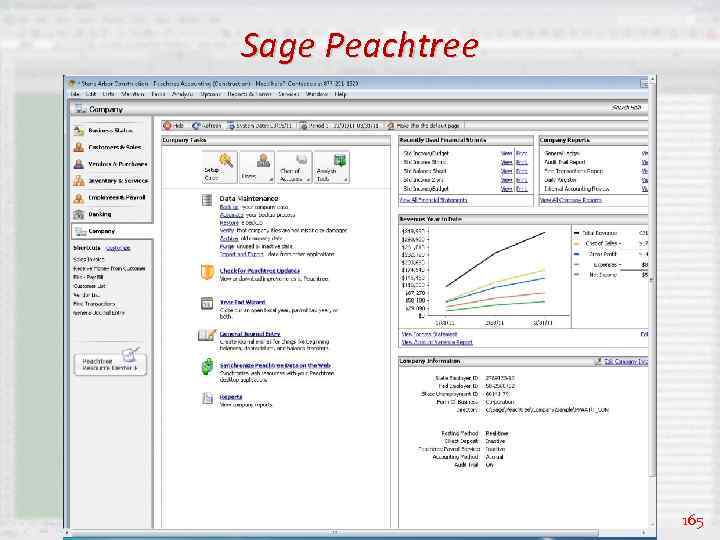
Task: Click the View All Company Reports link
Action: pos(571,200)
